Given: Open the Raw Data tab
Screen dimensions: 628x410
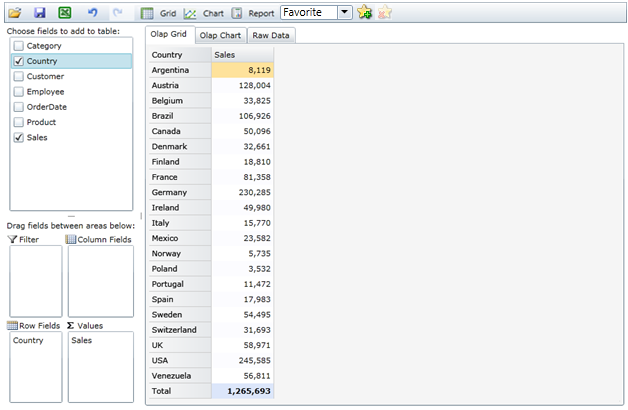Looking at the screenshot, I should click(271, 35).
